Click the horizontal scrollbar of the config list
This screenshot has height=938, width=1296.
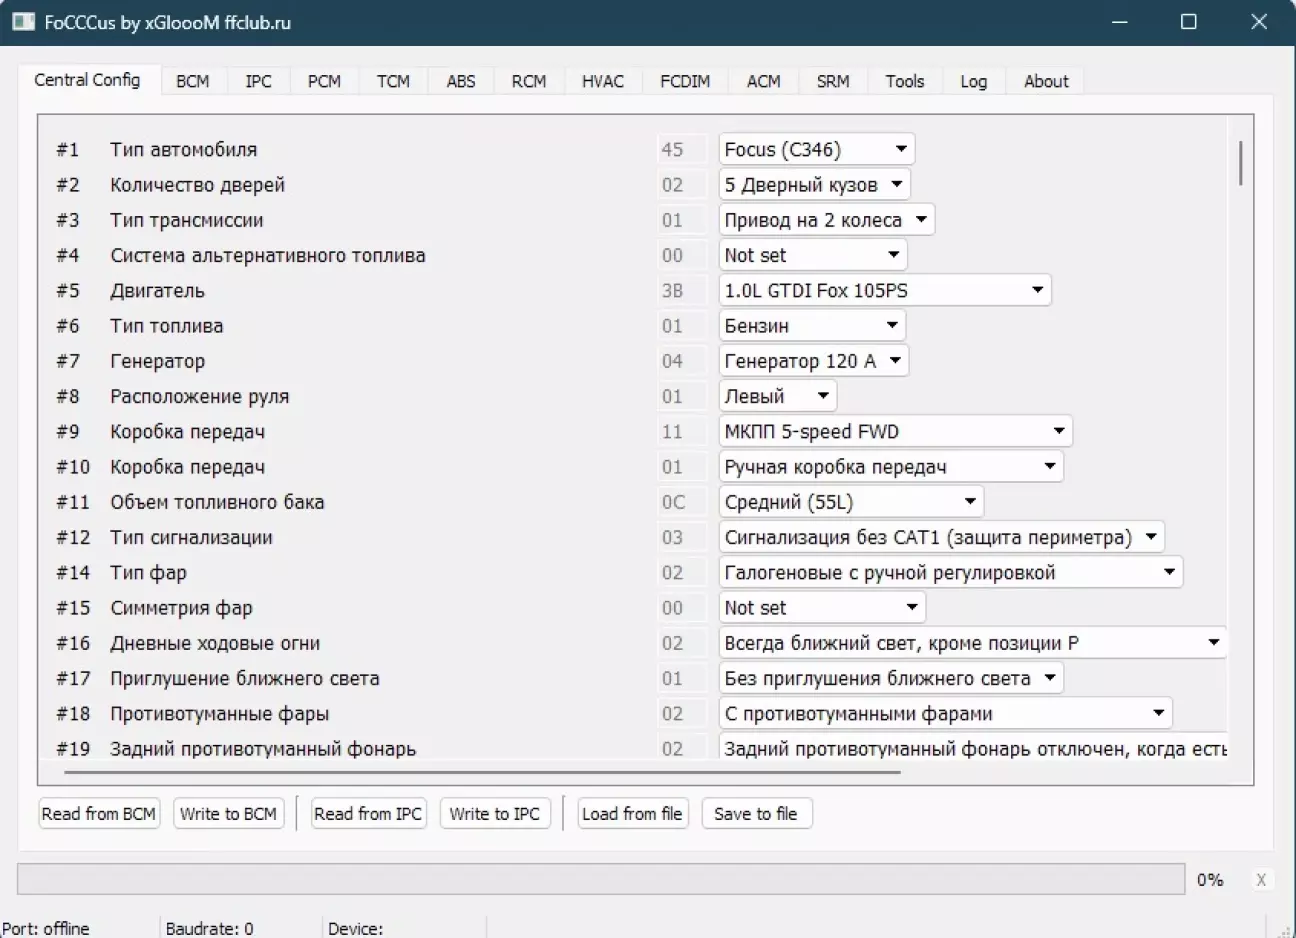coord(480,772)
